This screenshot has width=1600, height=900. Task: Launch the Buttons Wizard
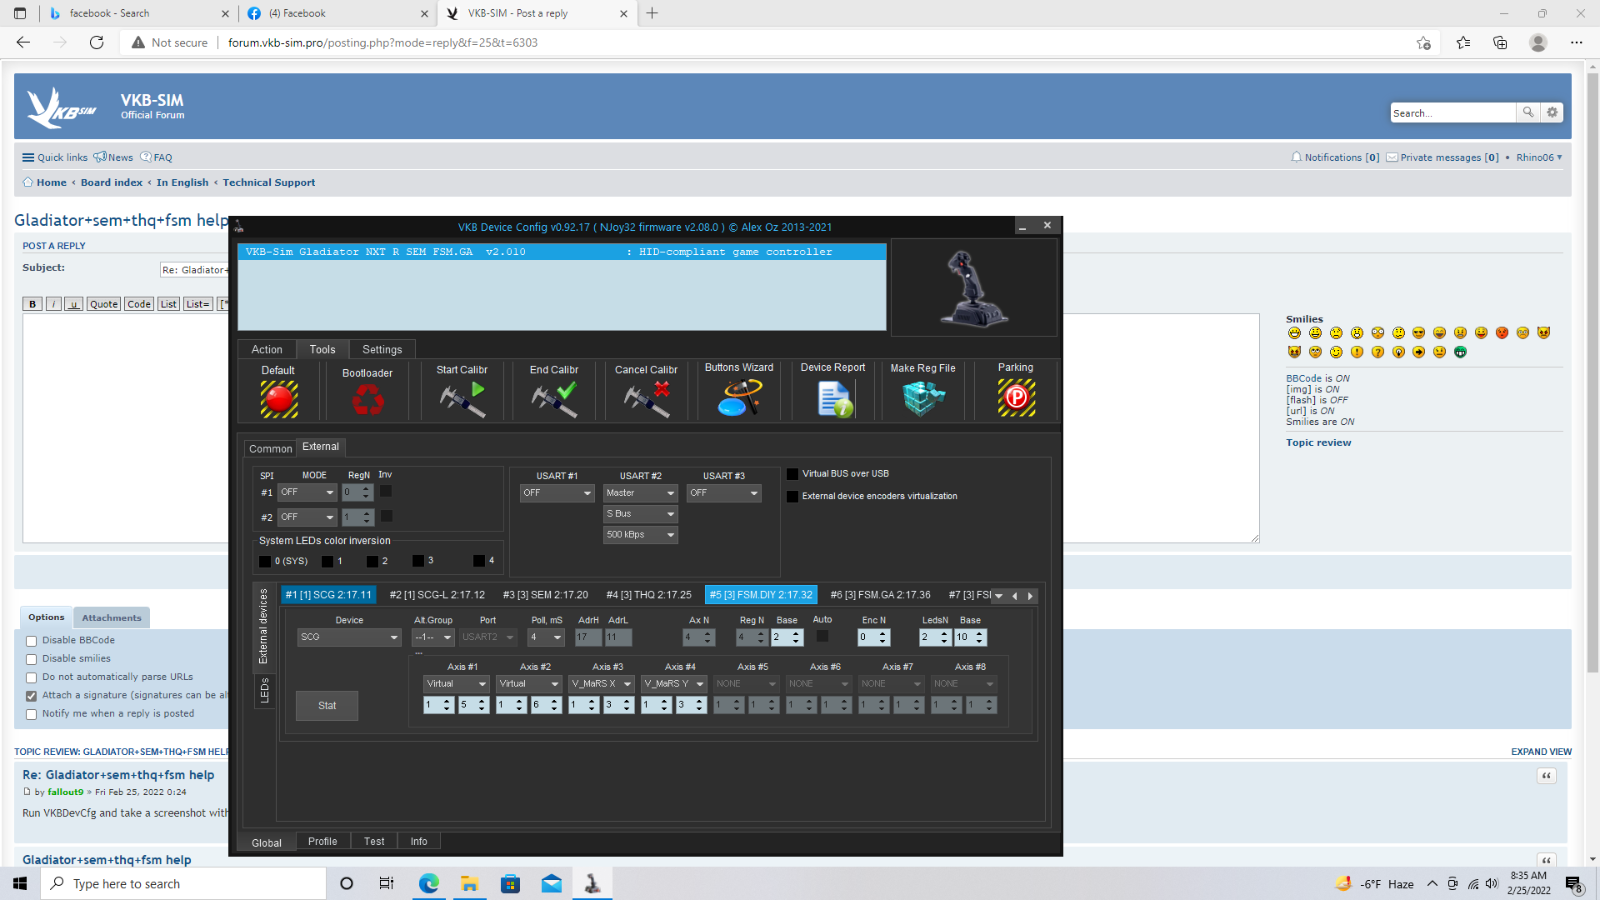point(739,398)
